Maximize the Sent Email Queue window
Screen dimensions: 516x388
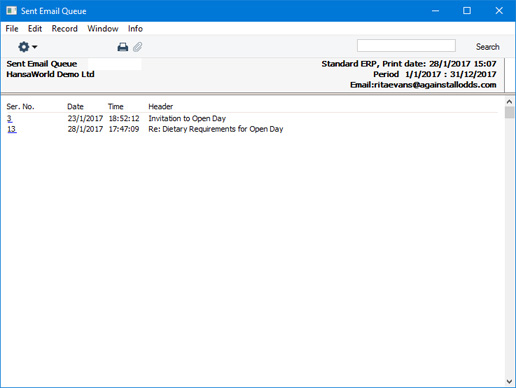467,11
